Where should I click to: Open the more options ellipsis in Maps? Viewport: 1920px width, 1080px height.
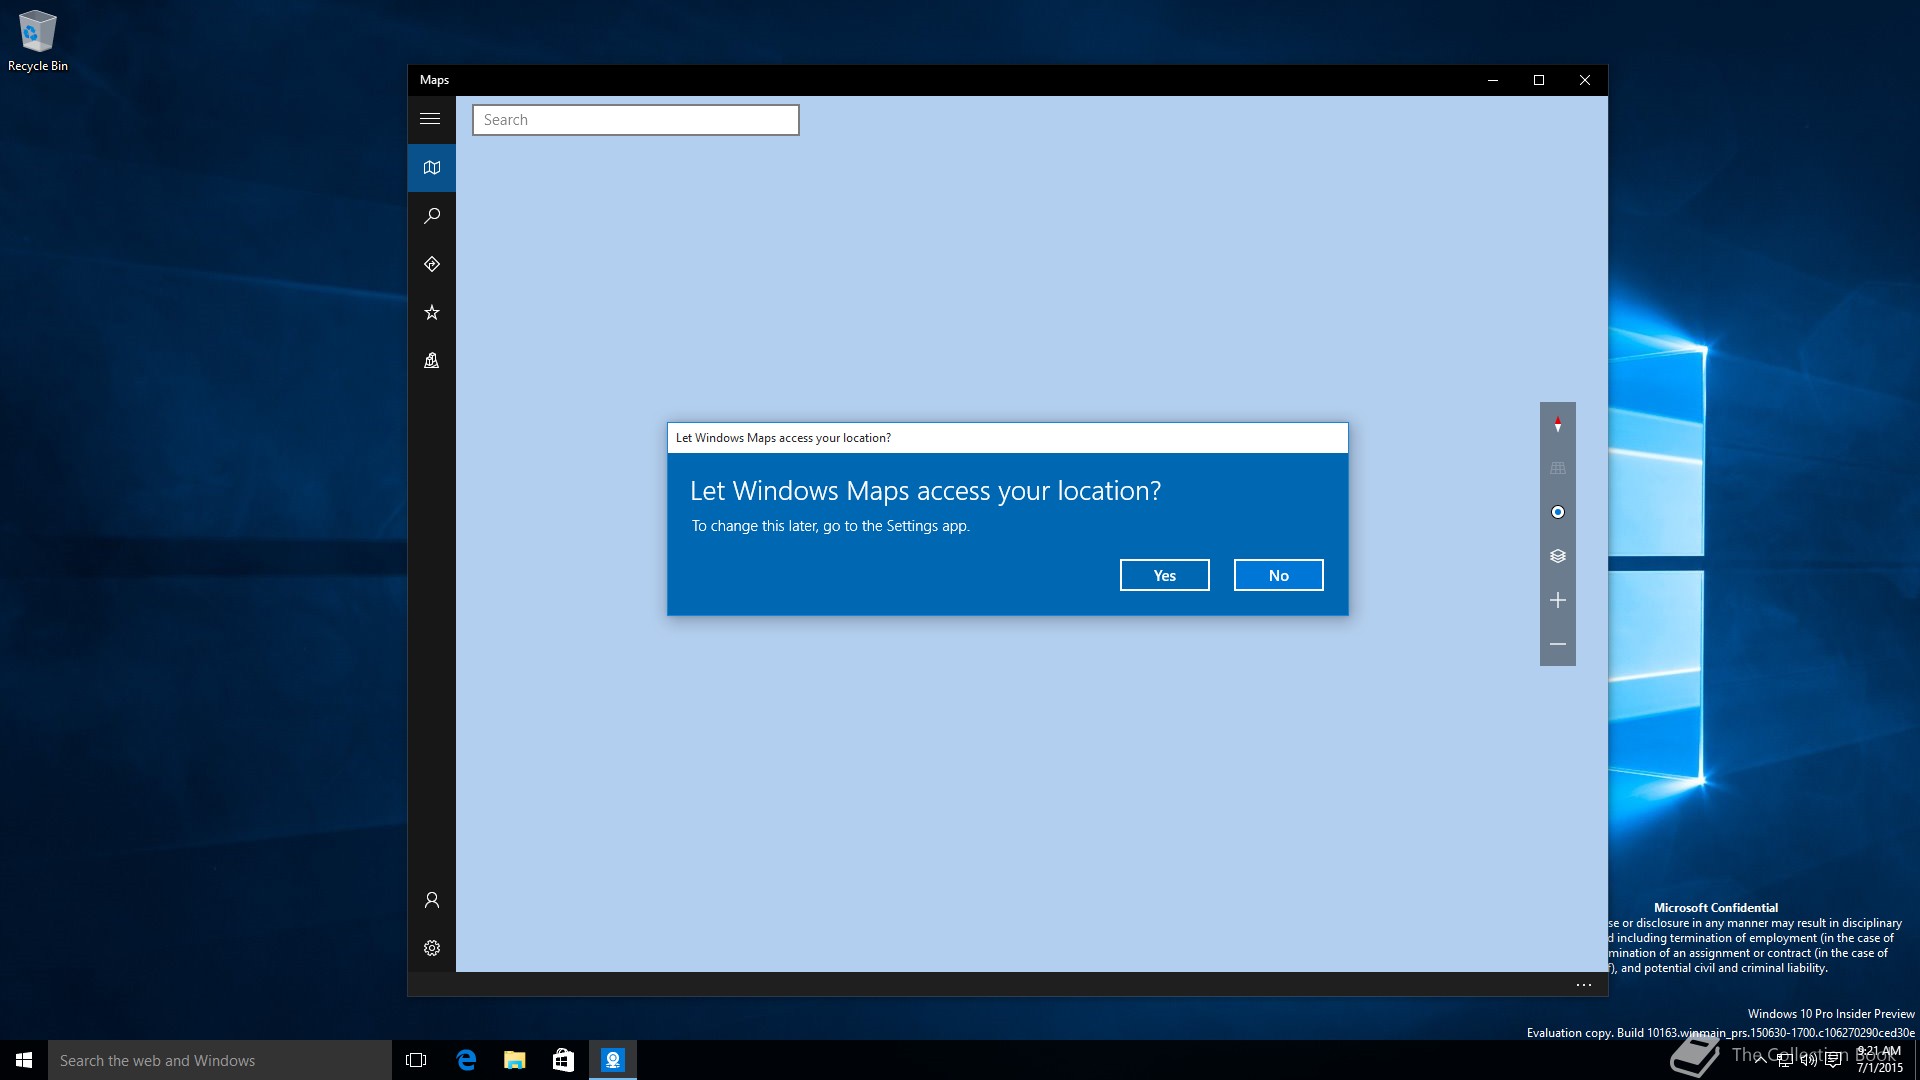[x=1583, y=985]
